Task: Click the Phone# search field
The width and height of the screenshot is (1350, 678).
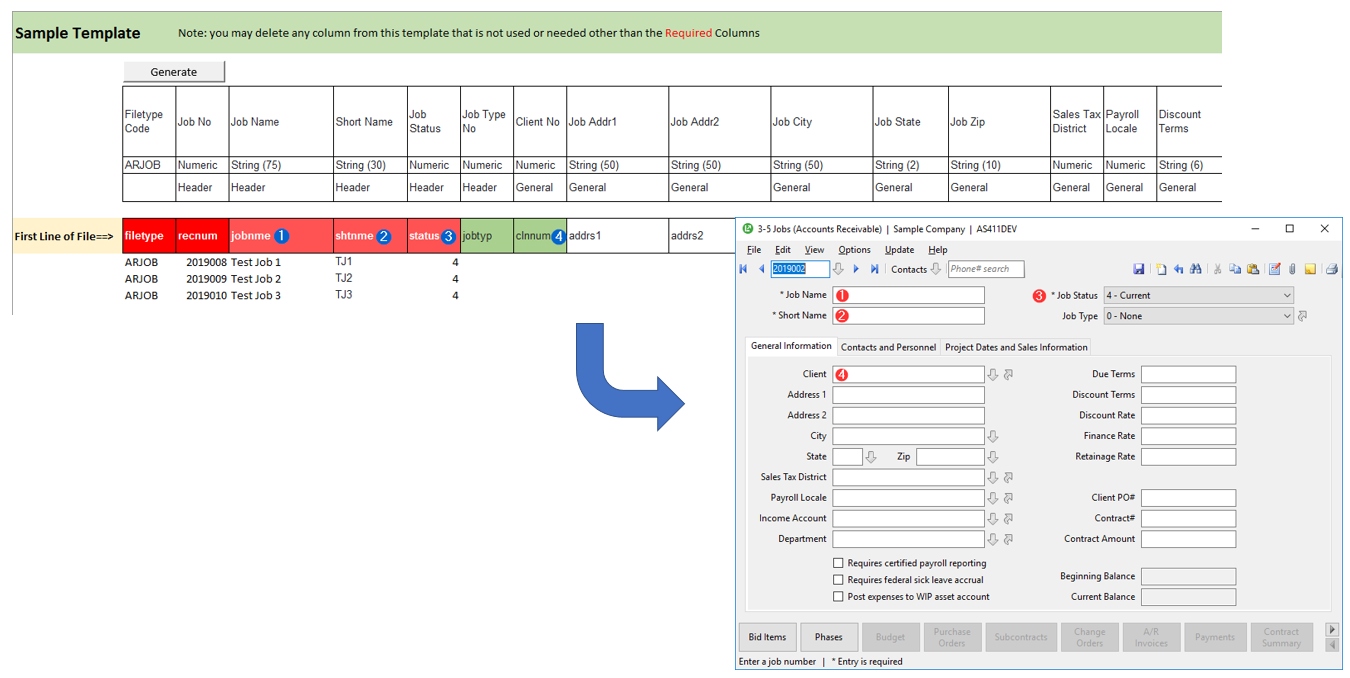Action: (x=986, y=269)
